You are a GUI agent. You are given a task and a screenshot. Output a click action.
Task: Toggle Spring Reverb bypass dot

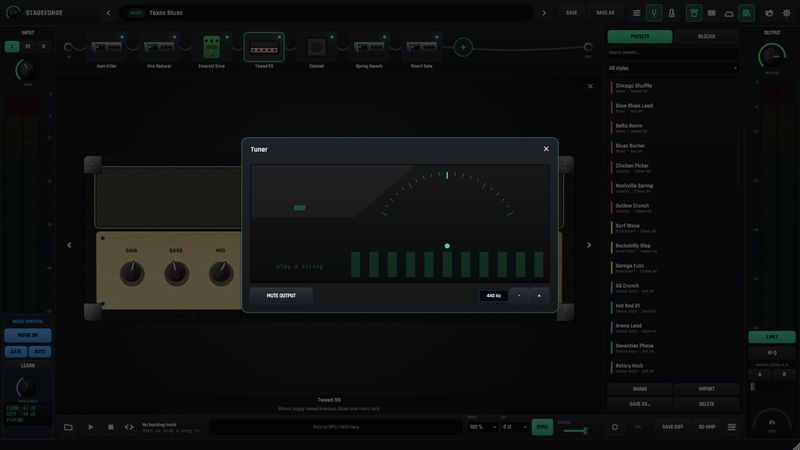[384, 37]
